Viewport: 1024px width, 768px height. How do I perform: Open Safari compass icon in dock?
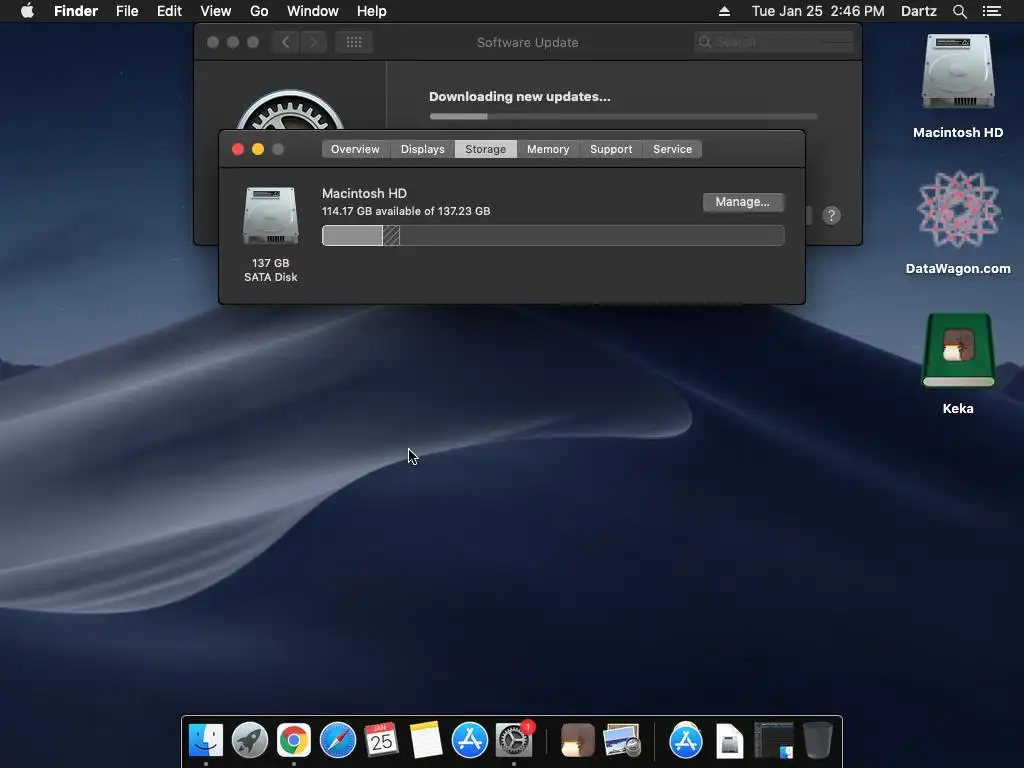[338, 741]
